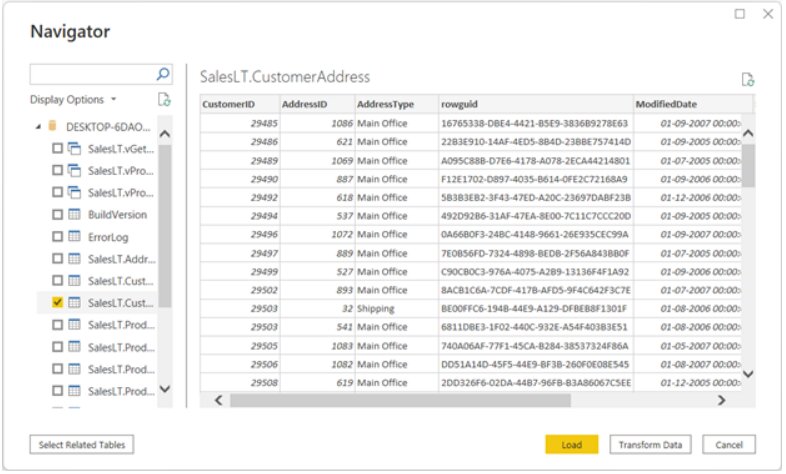
Task: Click the table icon next to BuildVersion
Action: [x=74, y=214]
